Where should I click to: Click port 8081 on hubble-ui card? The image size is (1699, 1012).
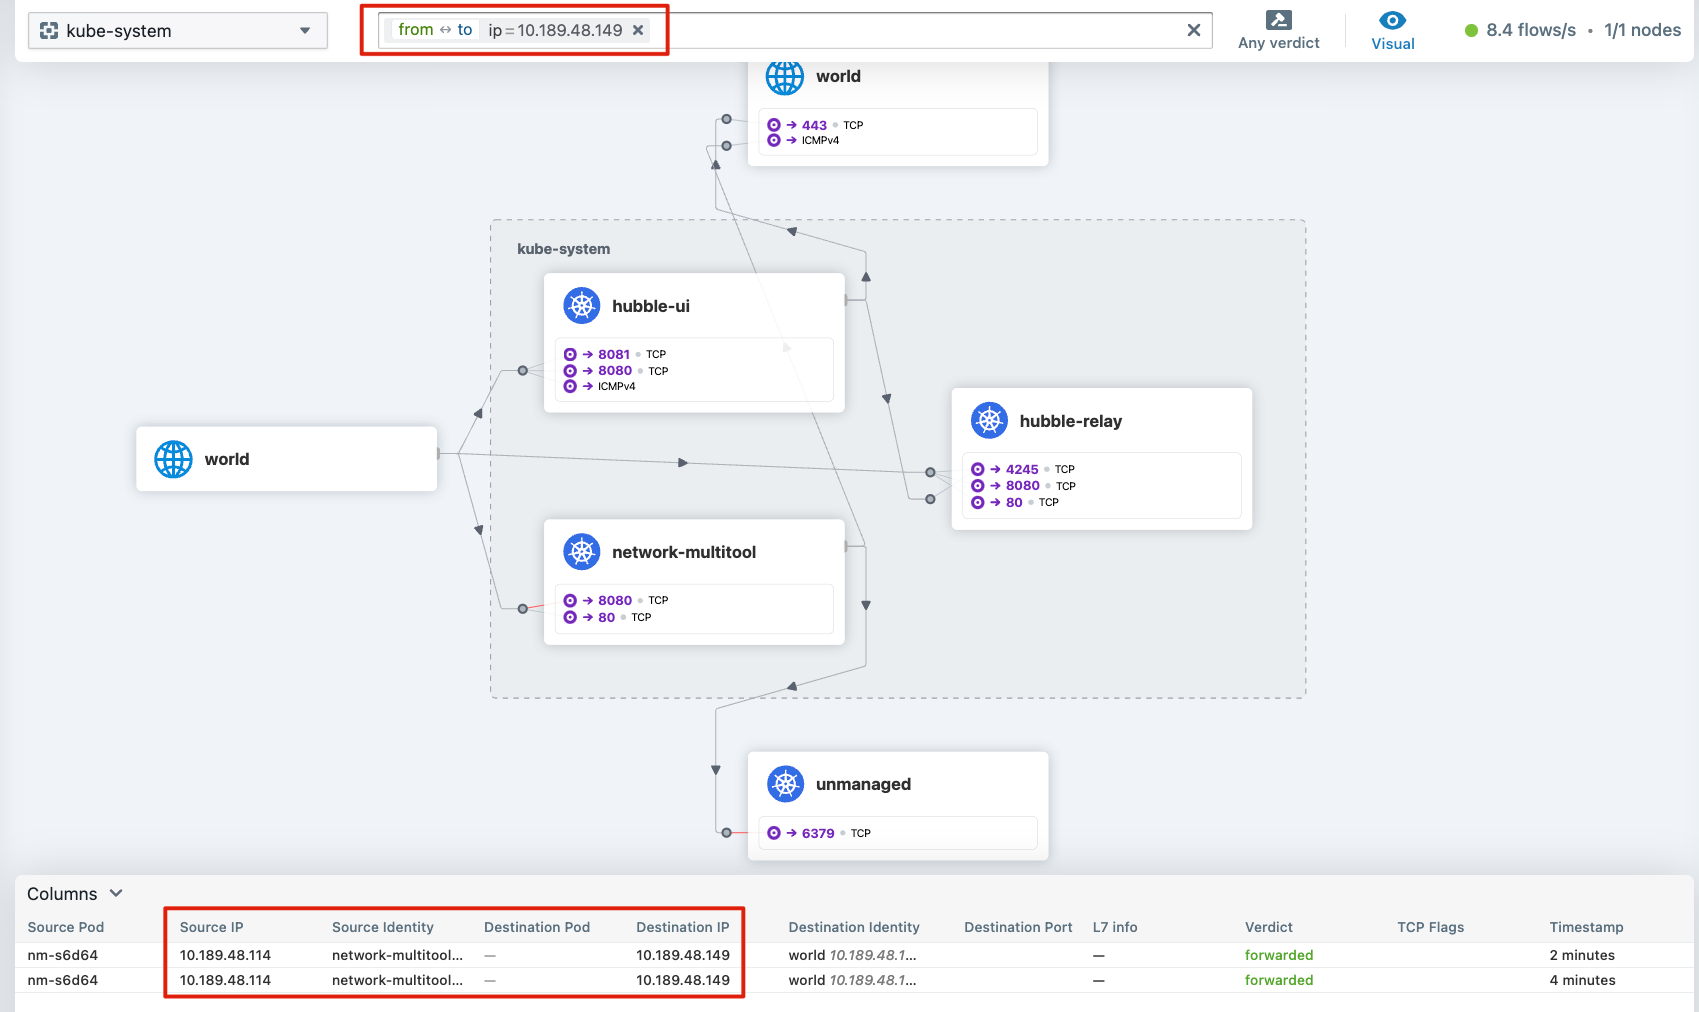coord(614,354)
